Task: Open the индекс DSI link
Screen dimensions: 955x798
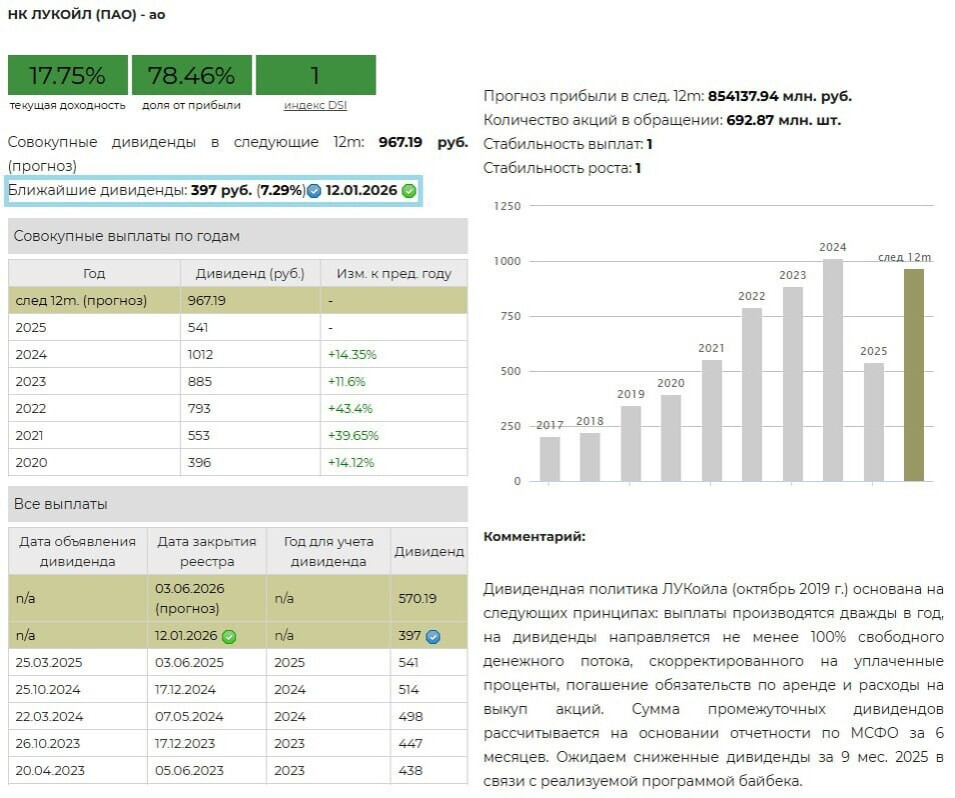Action: tap(315, 105)
